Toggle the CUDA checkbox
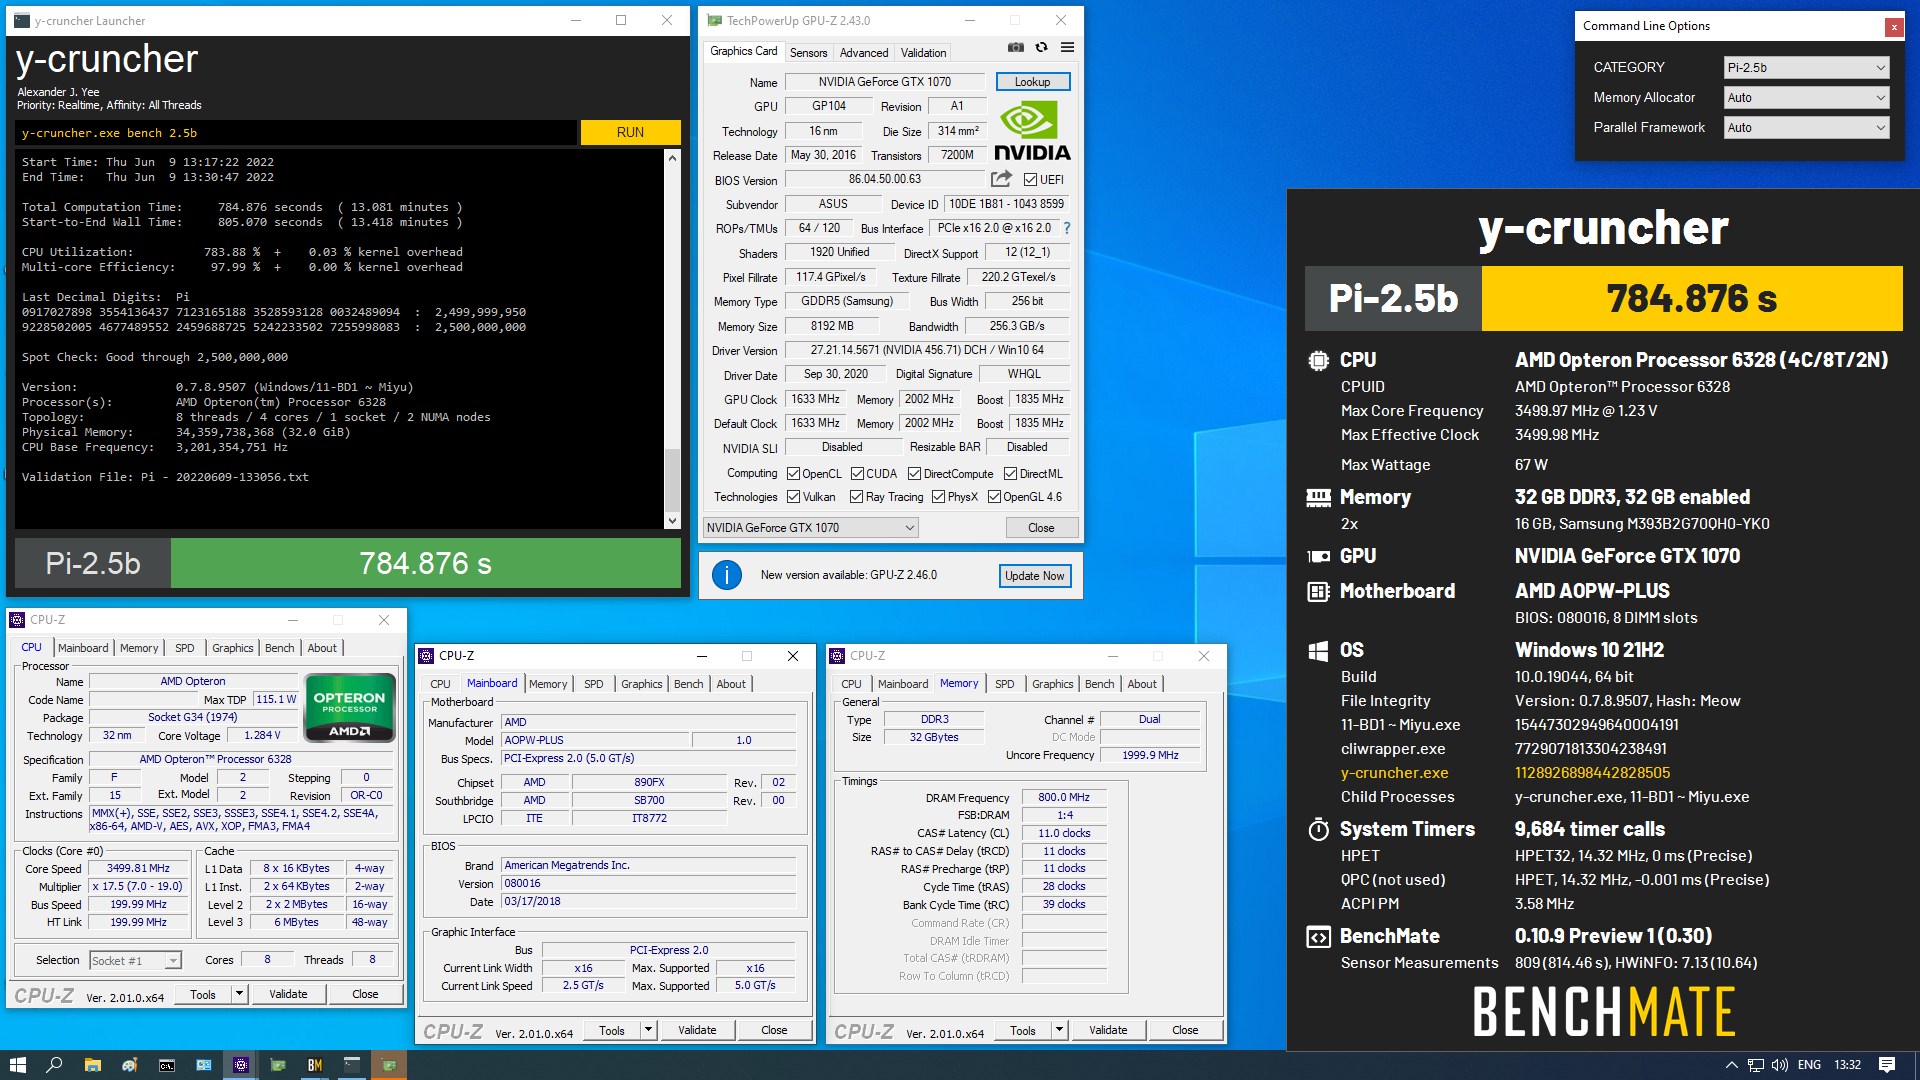The image size is (1920, 1080). 857,474
